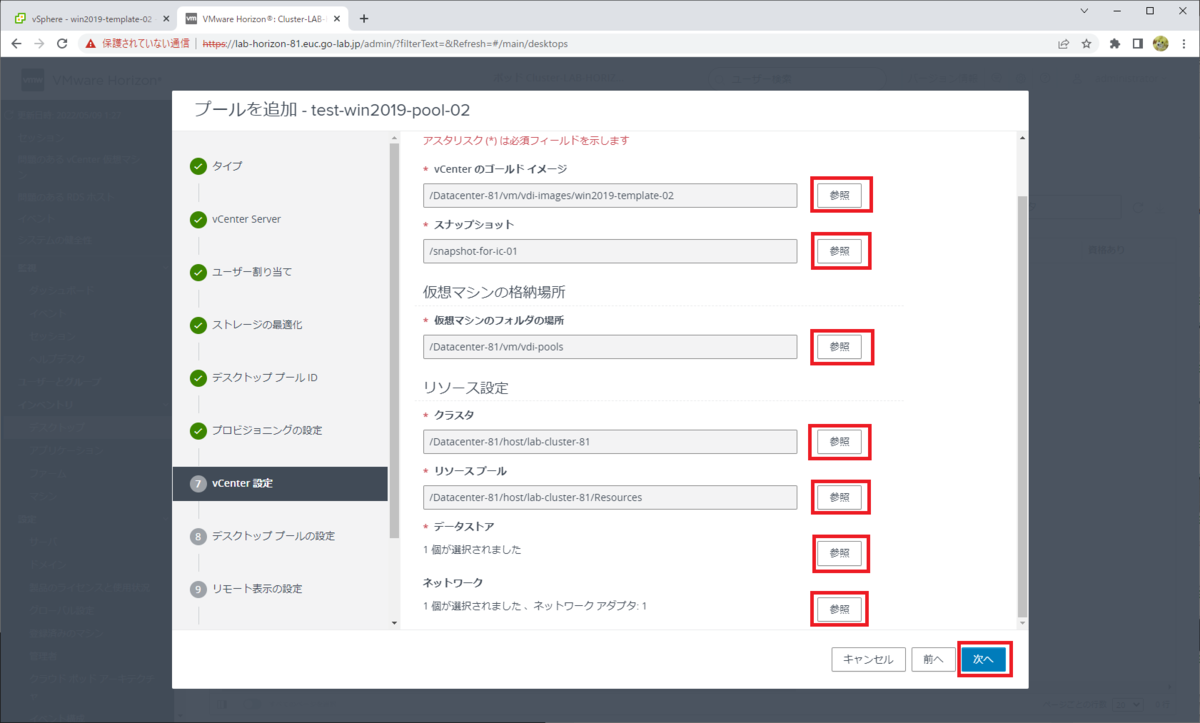Open browser extensions puzzle icon
Image resolution: width=1200 pixels, height=723 pixels.
pos(1115,44)
